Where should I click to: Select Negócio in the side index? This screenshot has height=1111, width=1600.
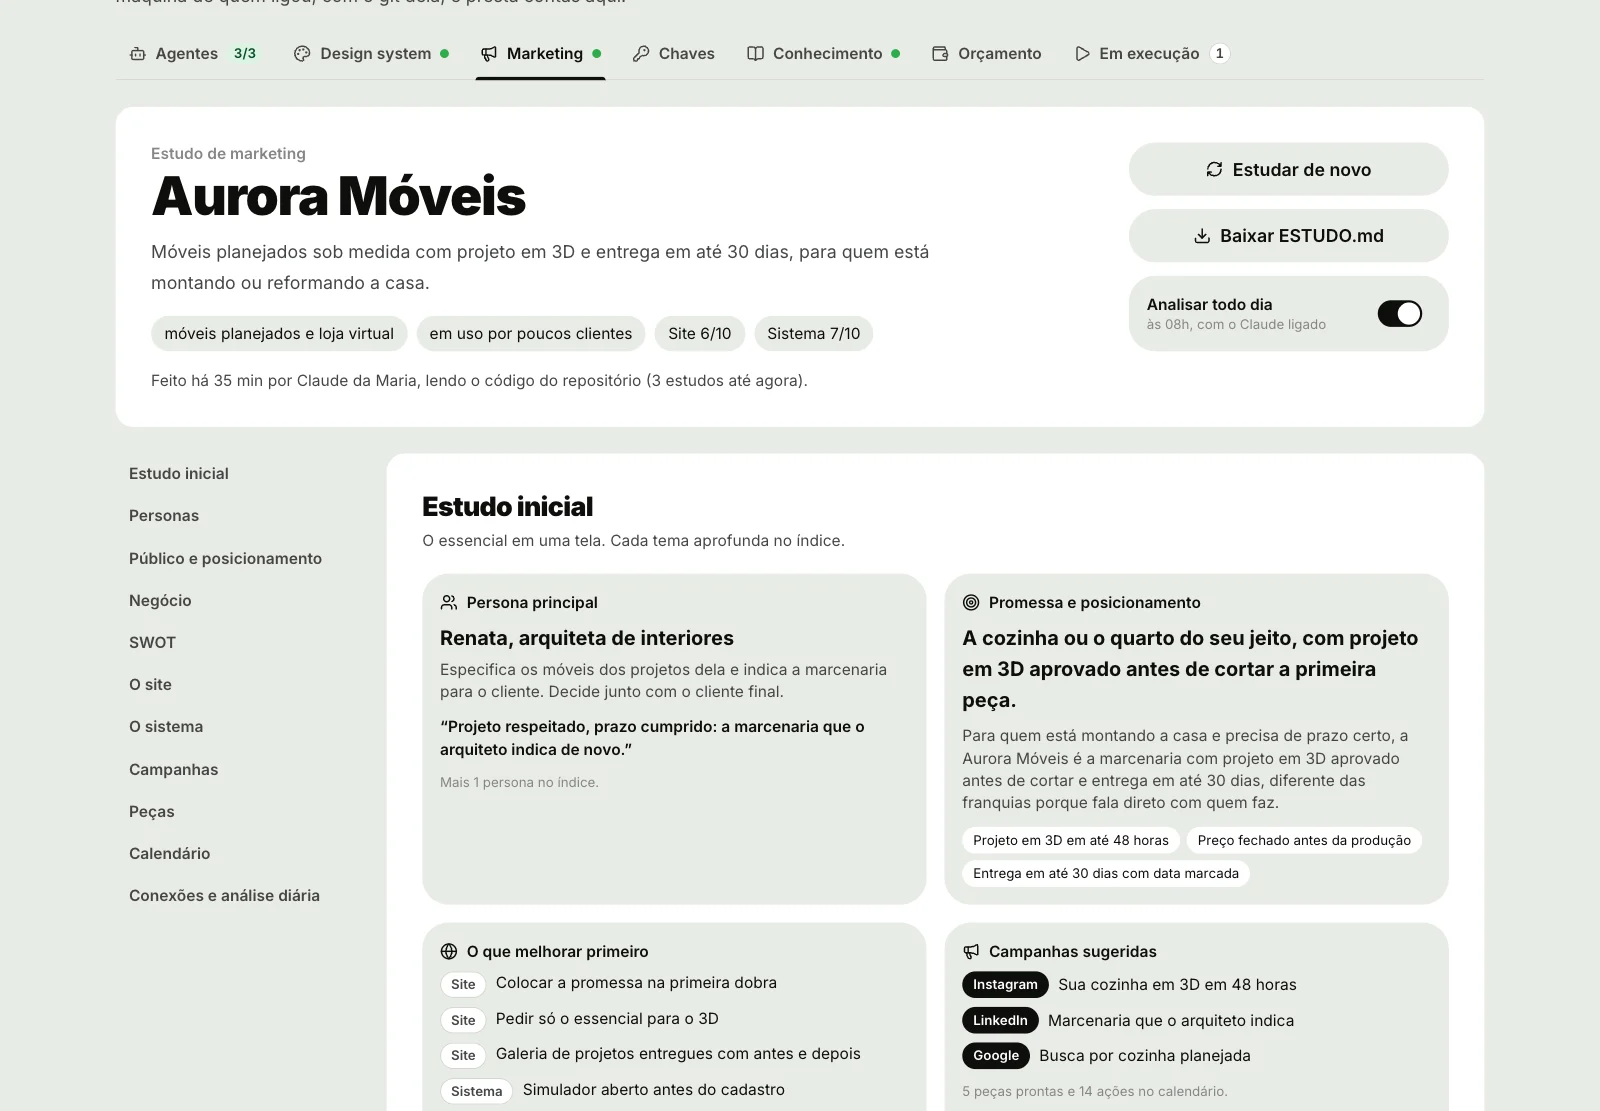[x=160, y=600]
